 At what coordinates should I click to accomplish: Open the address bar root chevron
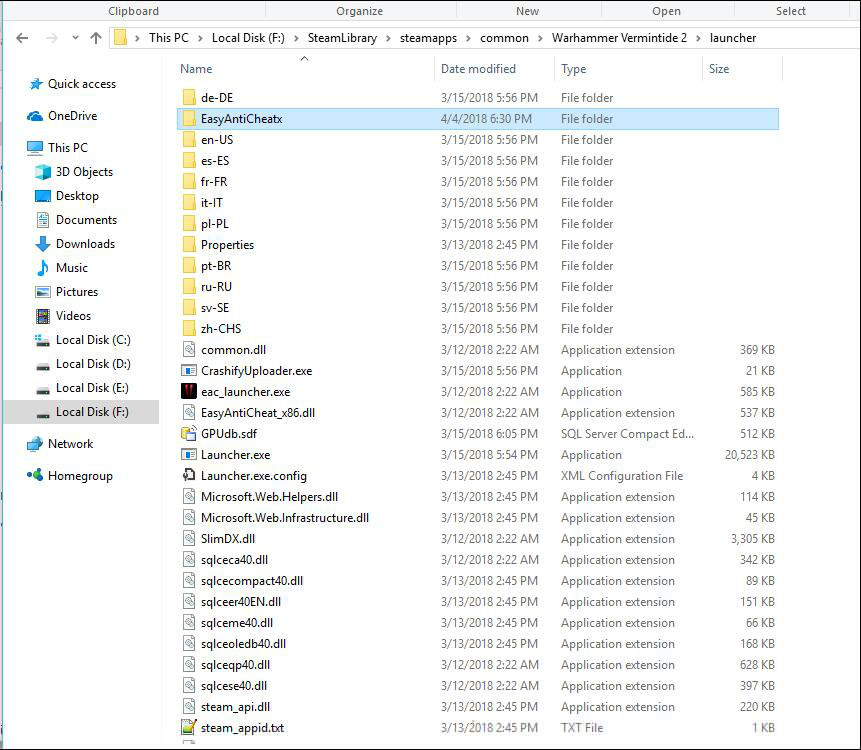(x=137, y=38)
